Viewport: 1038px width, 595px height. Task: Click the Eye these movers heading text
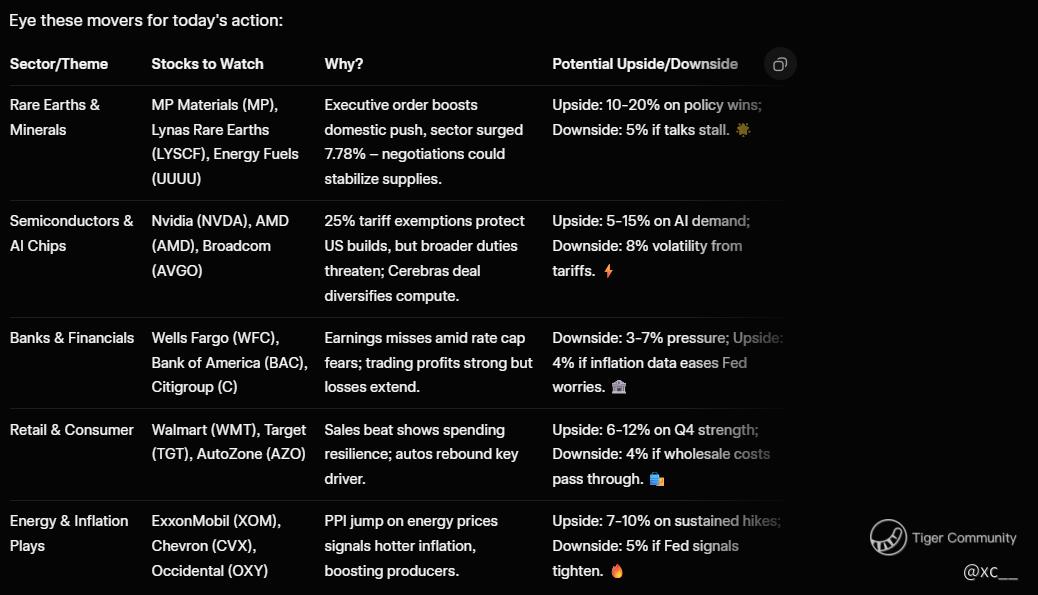point(146,20)
